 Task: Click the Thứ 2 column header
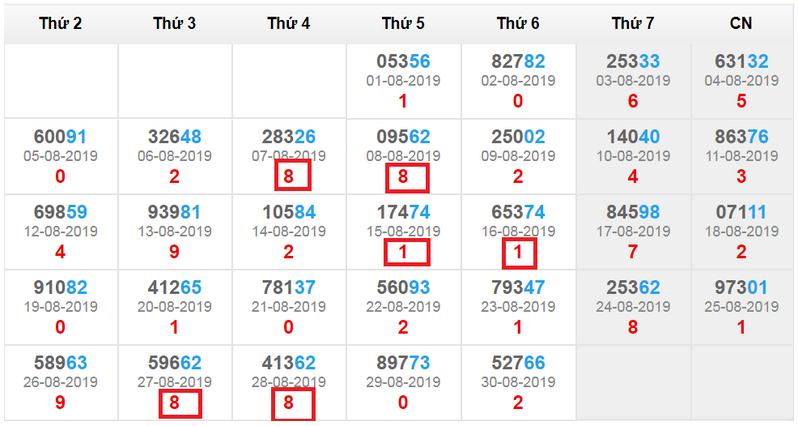coord(61,23)
